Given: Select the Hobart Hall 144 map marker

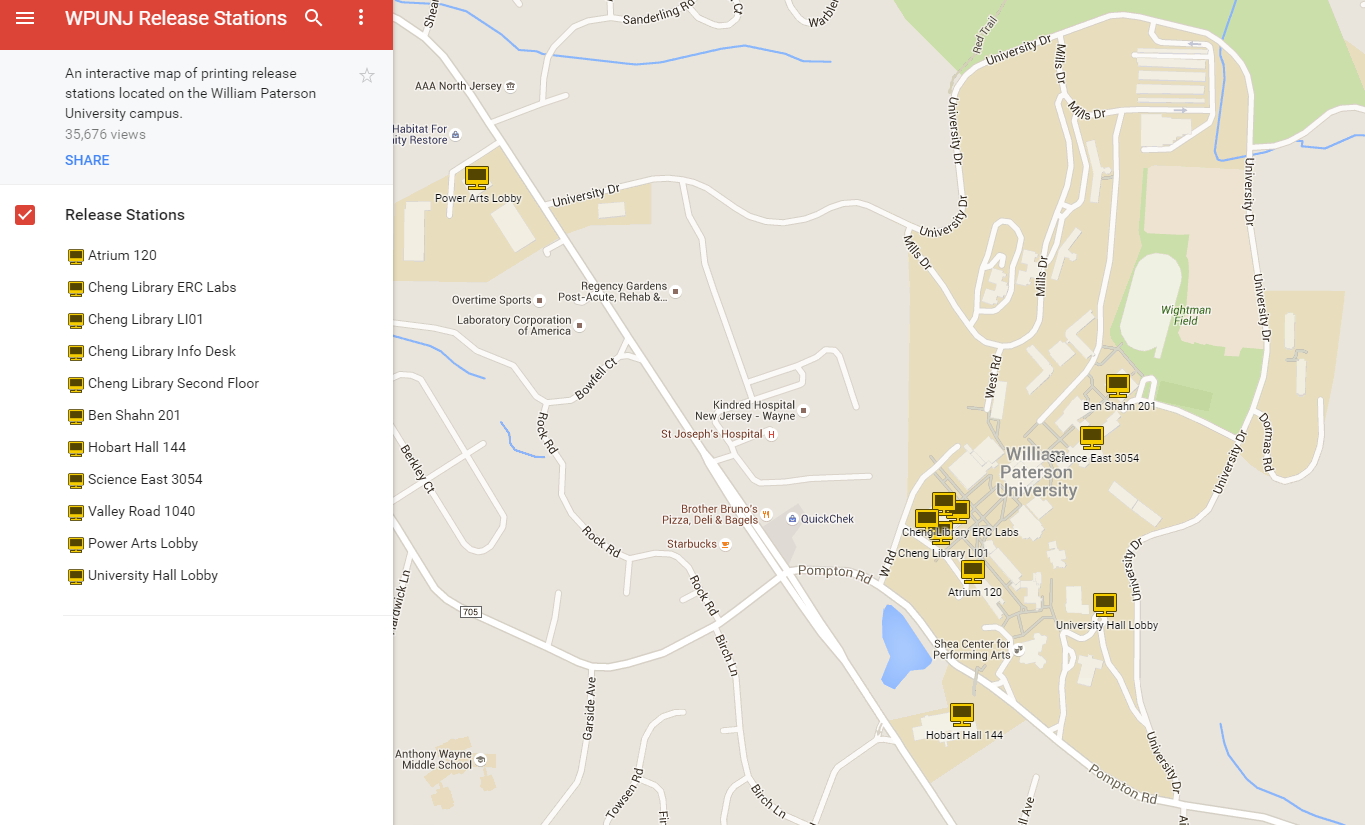Looking at the screenshot, I should point(962,714).
